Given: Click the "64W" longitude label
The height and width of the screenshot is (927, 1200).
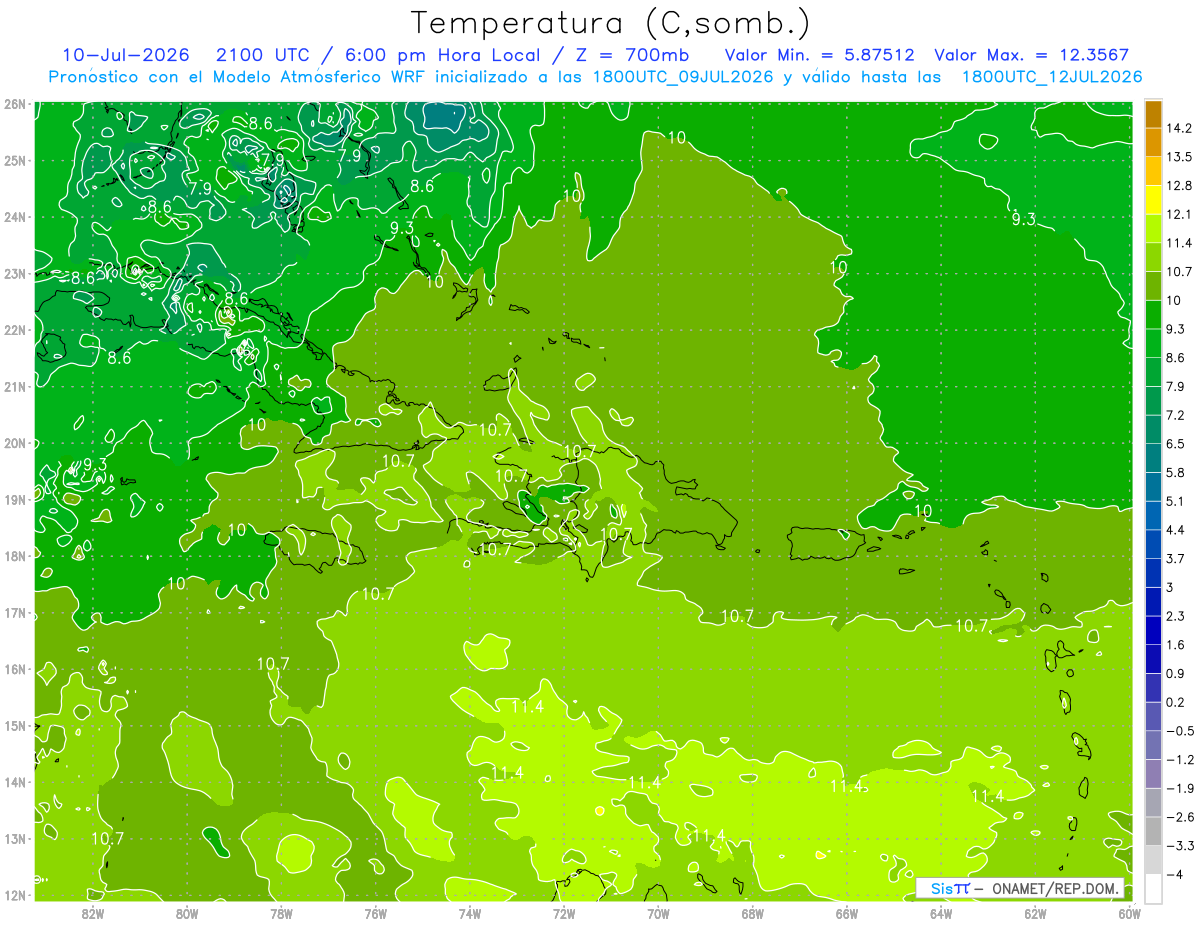Looking at the screenshot, I should (941, 913).
